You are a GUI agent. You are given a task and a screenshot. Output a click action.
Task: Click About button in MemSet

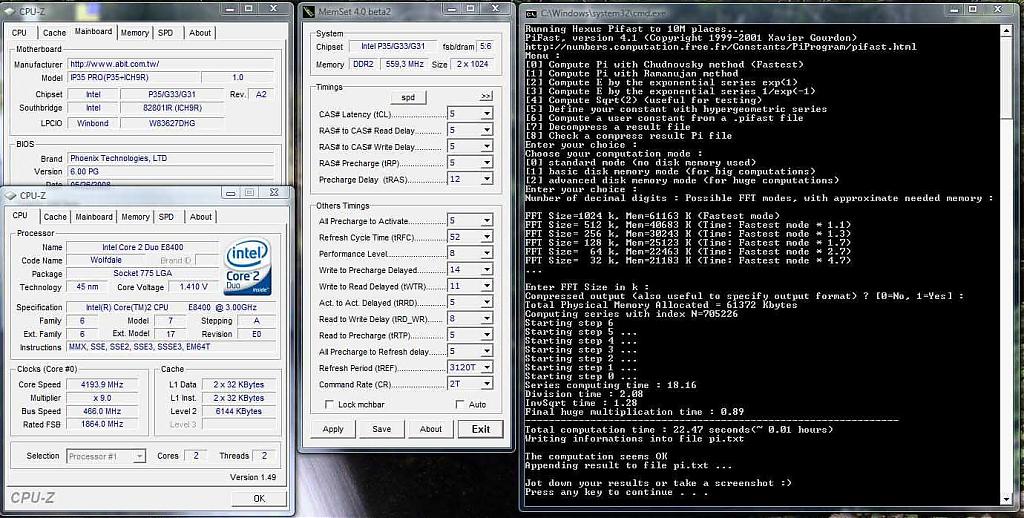[x=430, y=429]
